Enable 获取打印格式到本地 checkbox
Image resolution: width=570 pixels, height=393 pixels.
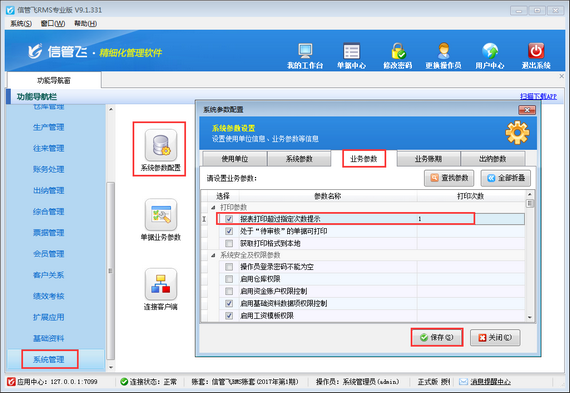229,243
